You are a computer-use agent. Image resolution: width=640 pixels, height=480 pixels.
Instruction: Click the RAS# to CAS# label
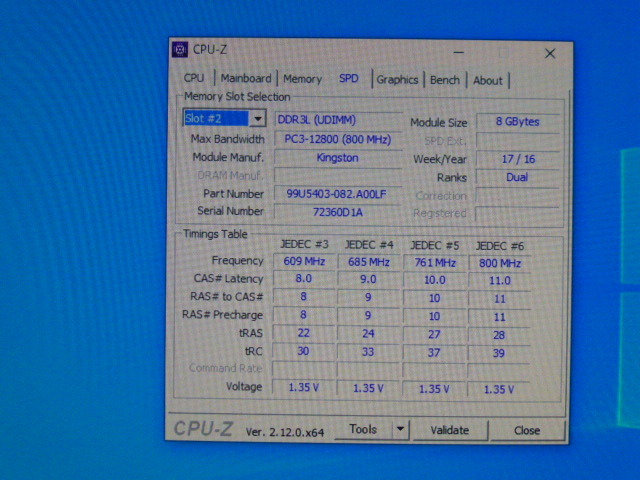pyautogui.click(x=227, y=297)
